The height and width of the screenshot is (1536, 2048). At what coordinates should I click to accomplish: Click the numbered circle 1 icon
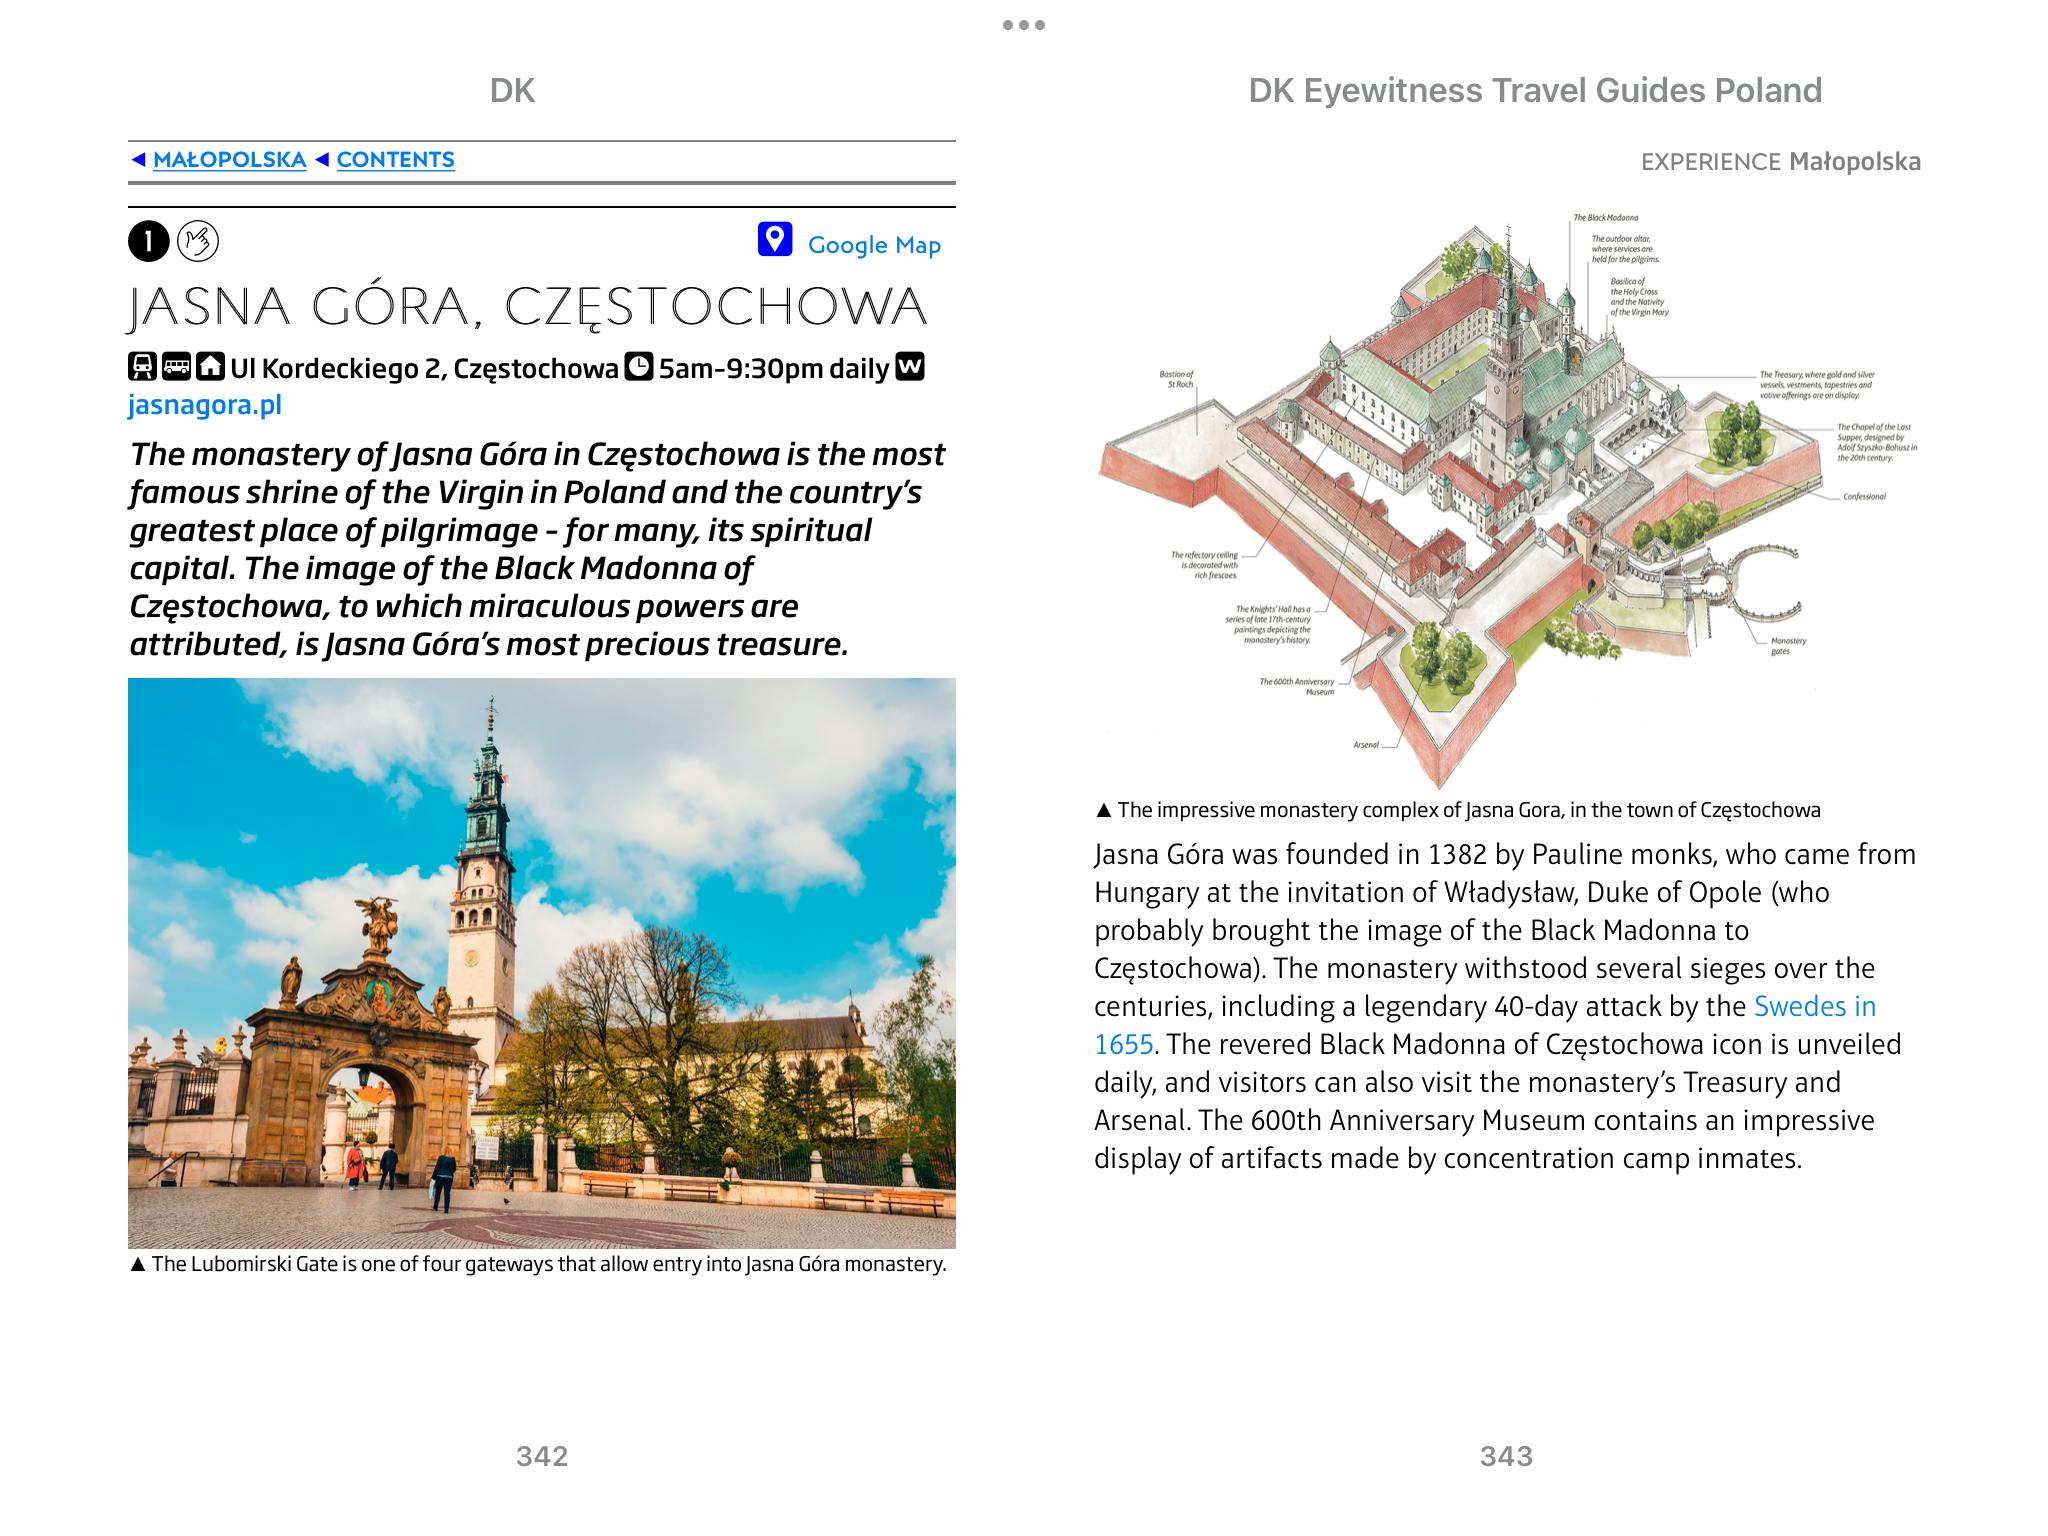click(x=148, y=241)
